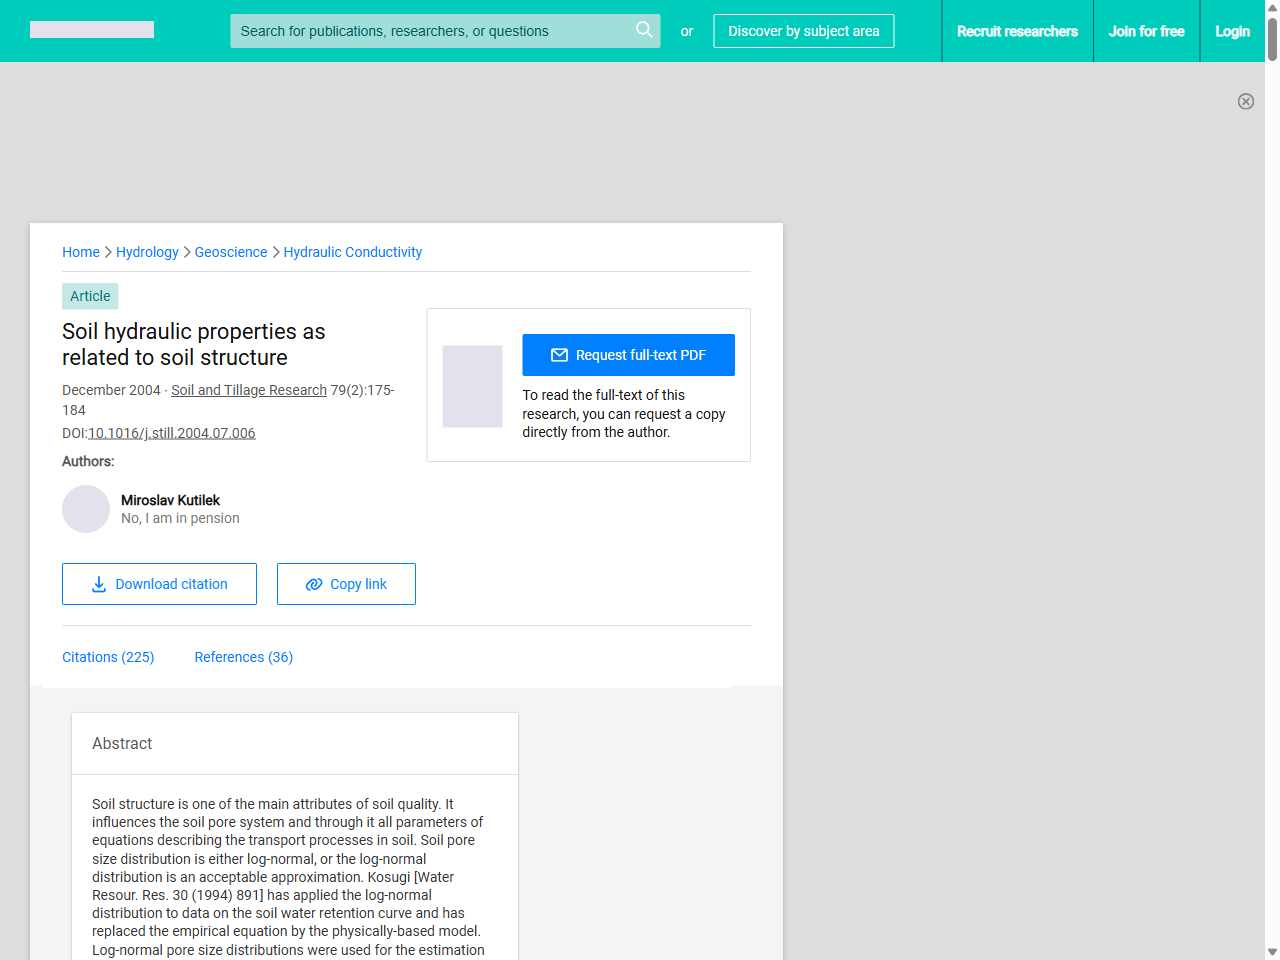Click the search magnifier icon
This screenshot has height=960, width=1280.
click(x=644, y=31)
